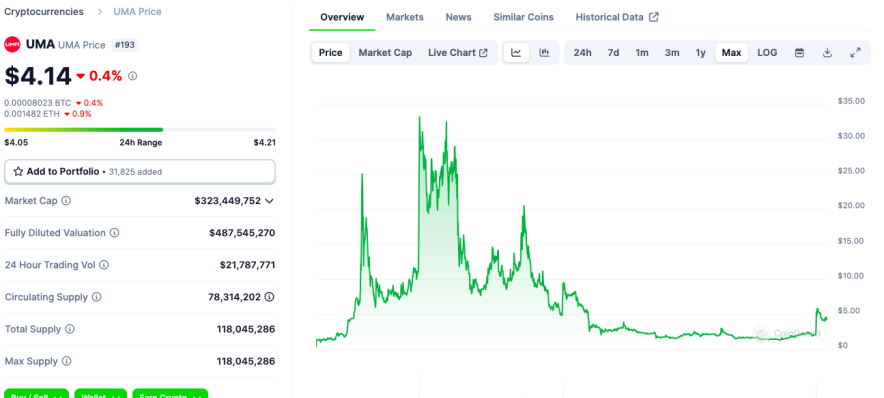Download chart data icon
Viewport: 884px width, 398px height.
[x=827, y=53]
